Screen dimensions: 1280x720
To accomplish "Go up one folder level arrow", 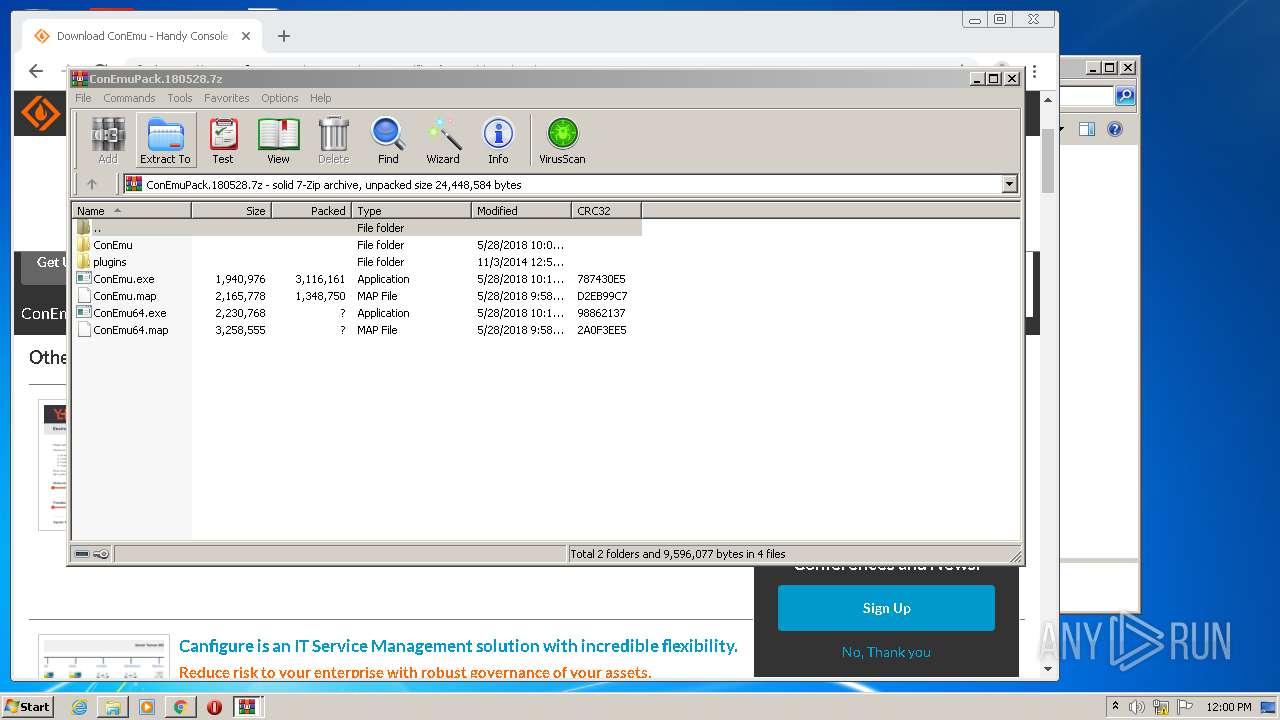I will pos(92,184).
